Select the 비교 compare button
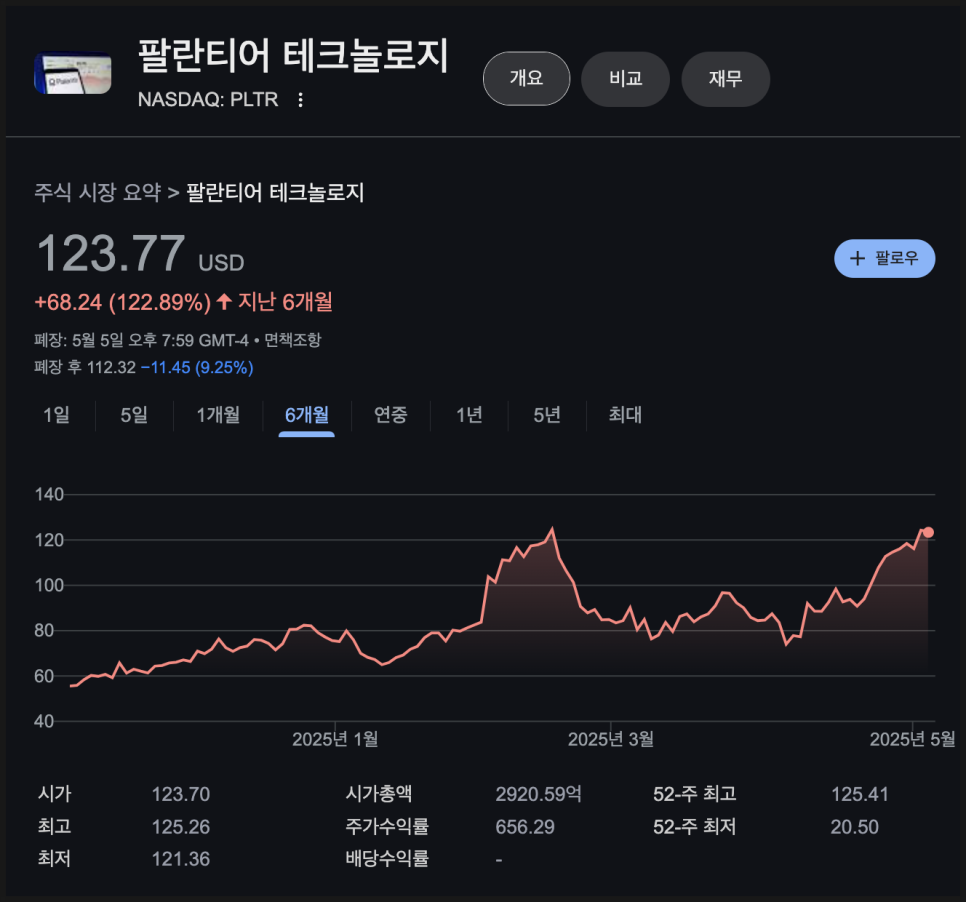This screenshot has width=966, height=902. pos(625,79)
